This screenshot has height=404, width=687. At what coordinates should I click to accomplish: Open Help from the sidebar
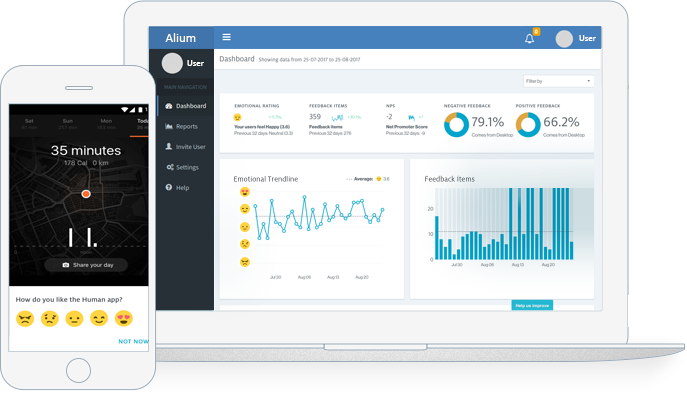pos(185,188)
